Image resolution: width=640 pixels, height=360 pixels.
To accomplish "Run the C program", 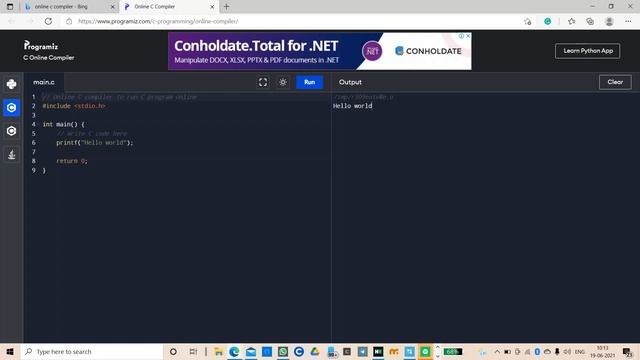I will [x=309, y=82].
